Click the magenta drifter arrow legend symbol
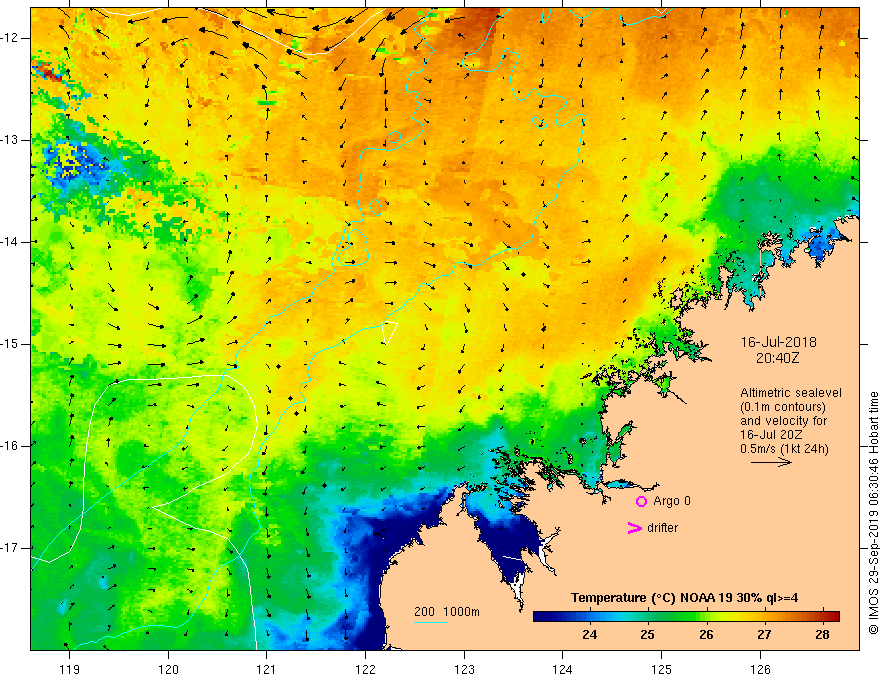Viewport: 880px width, 680px height. [634, 528]
